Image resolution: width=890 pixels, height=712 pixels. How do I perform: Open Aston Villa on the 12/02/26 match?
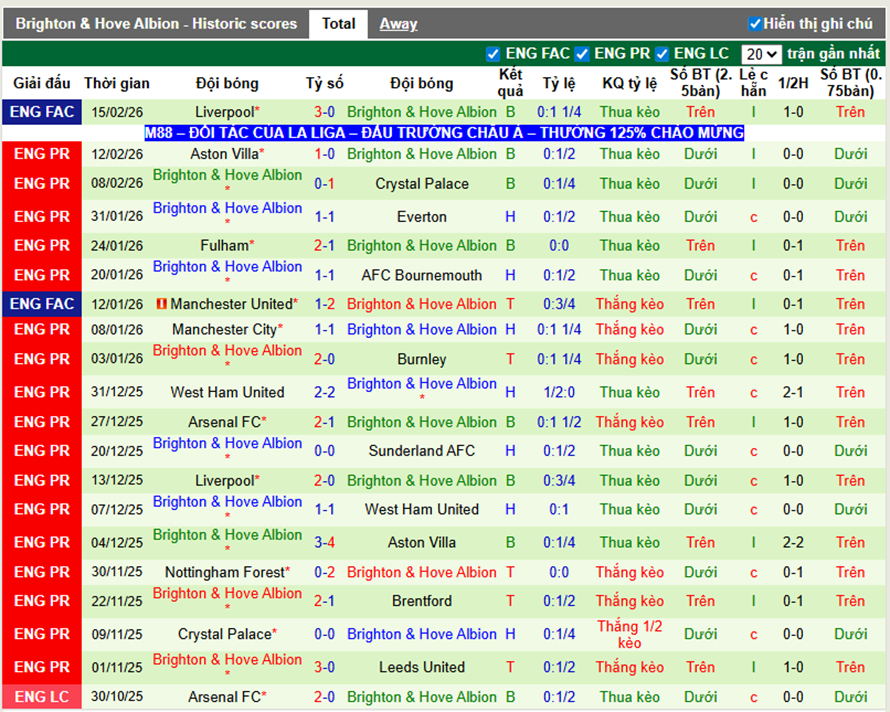(x=227, y=154)
